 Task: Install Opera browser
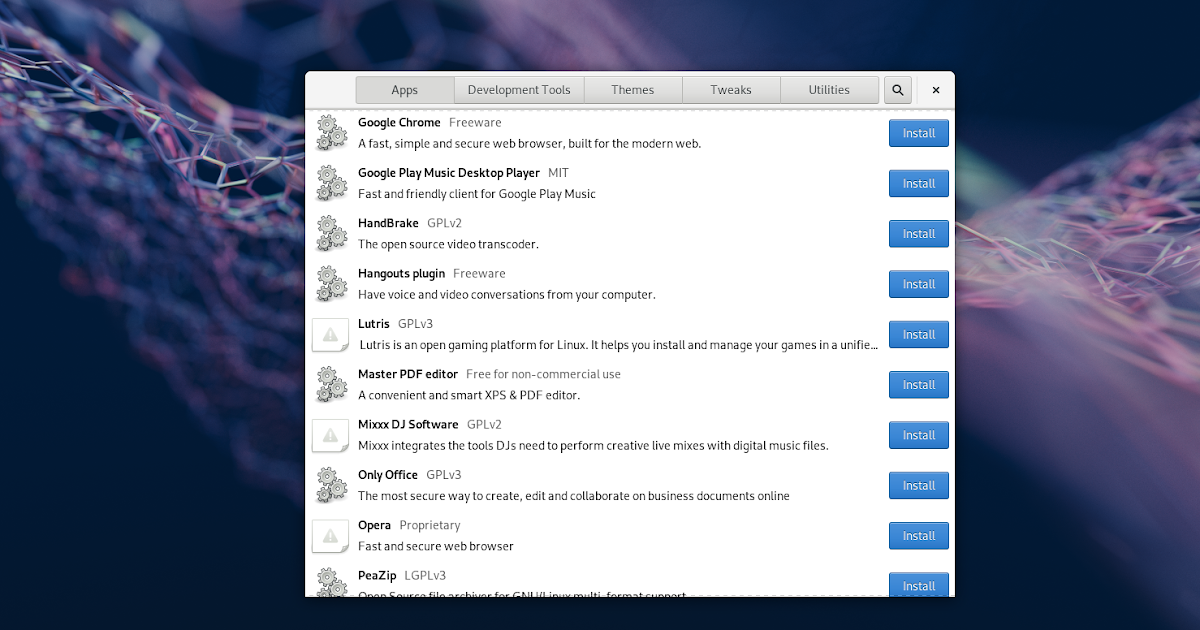tap(918, 535)
